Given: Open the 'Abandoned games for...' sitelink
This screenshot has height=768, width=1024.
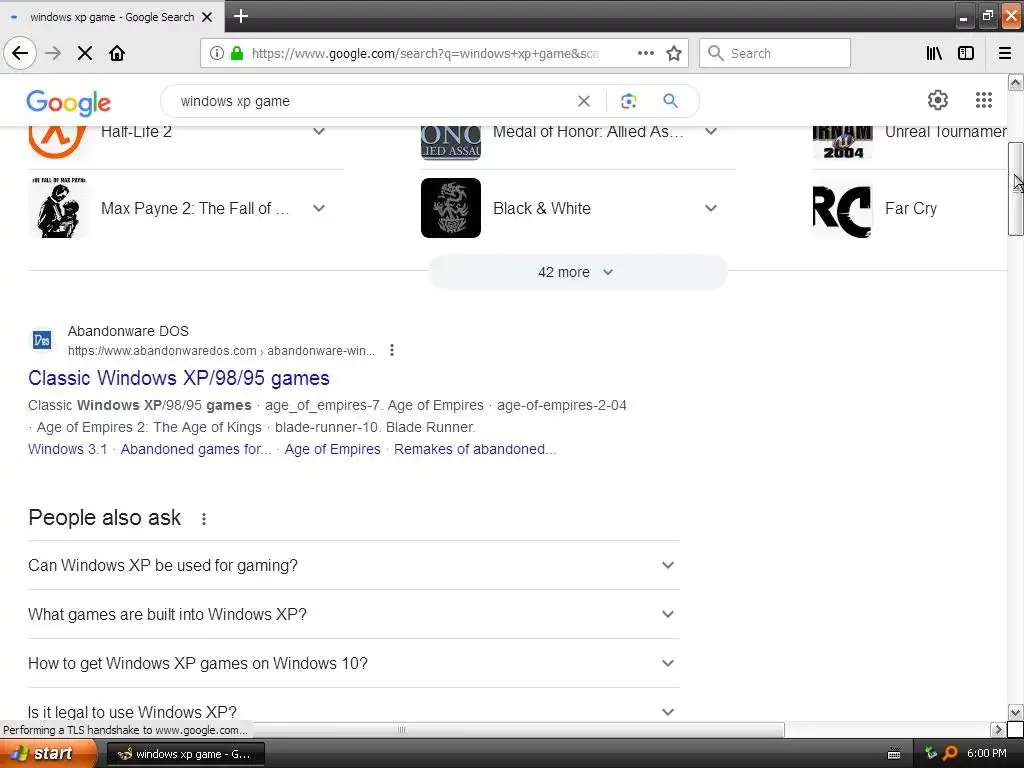Looking at the screenshot, I should click(x=196, y=449).
